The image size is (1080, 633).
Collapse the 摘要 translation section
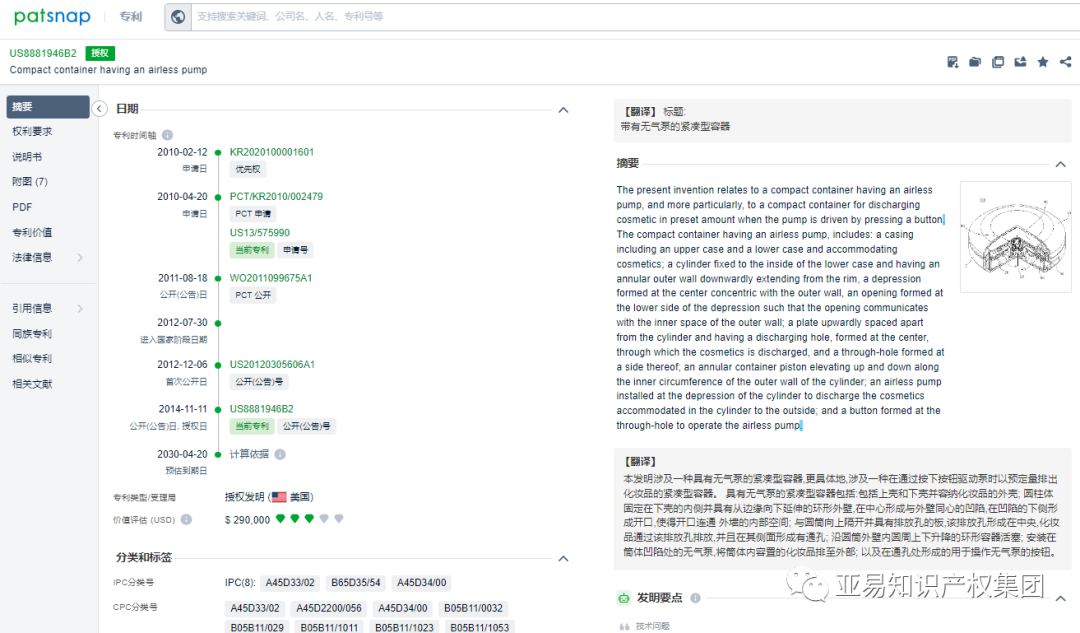click(1062, 163)
